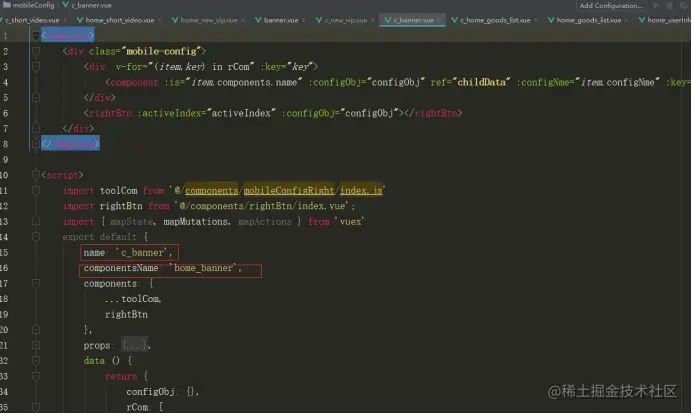Collapse the script block at line 10
Screen dimensions: 692x414
36,175
